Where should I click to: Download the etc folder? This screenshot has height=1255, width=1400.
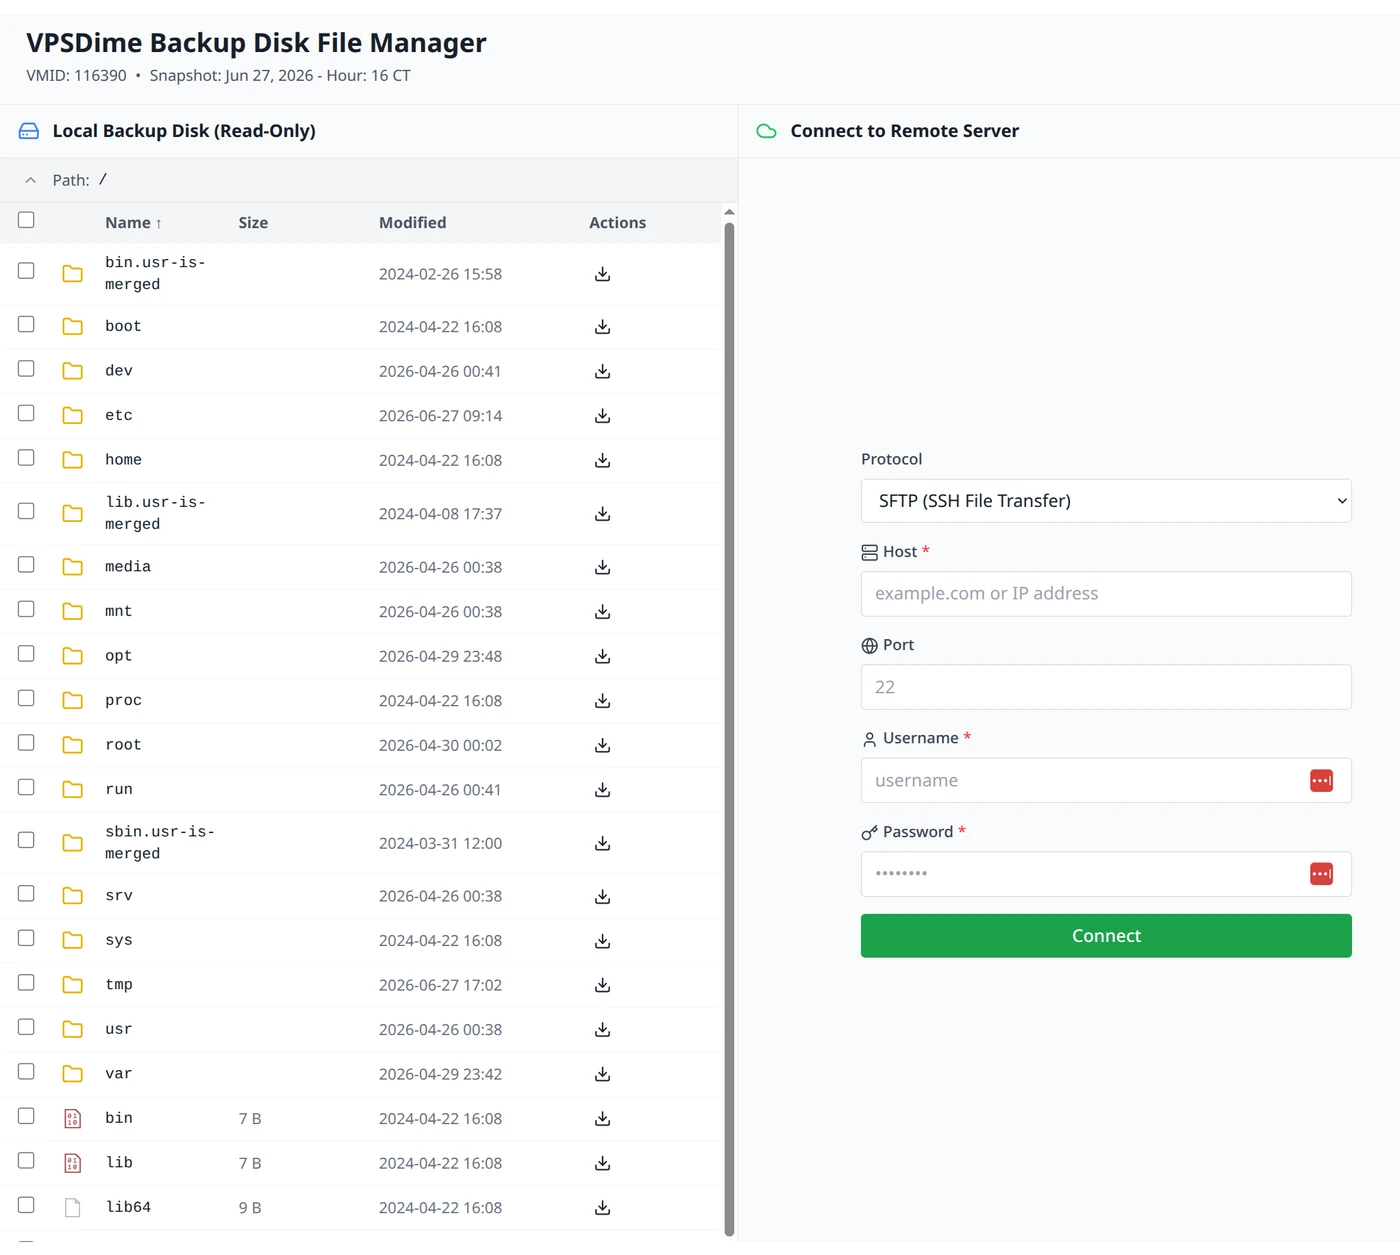point(602,416)
